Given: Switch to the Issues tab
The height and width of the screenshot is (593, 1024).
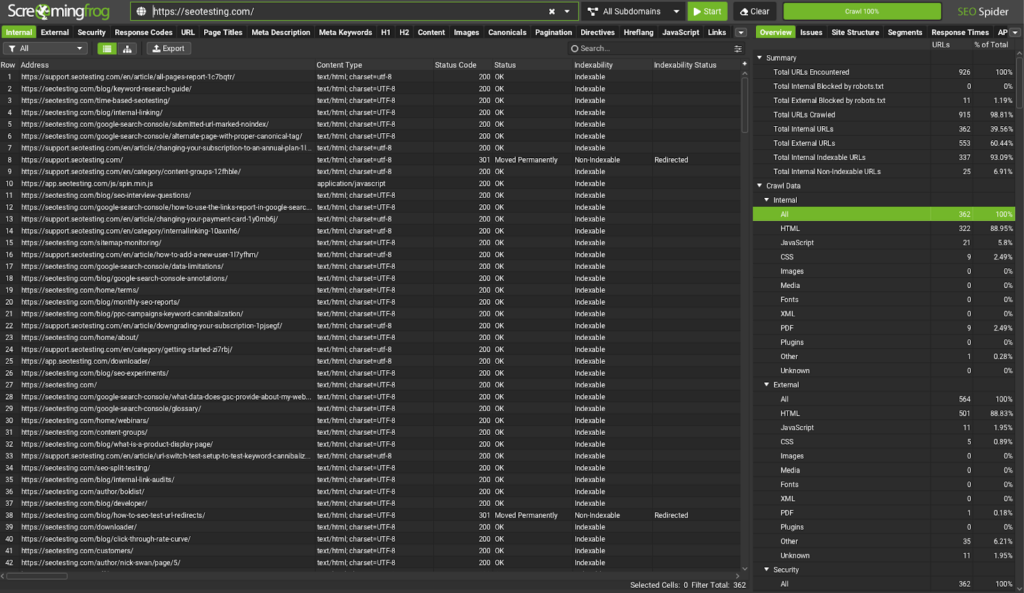Looking at the screenshot, I should pos(811,32).
